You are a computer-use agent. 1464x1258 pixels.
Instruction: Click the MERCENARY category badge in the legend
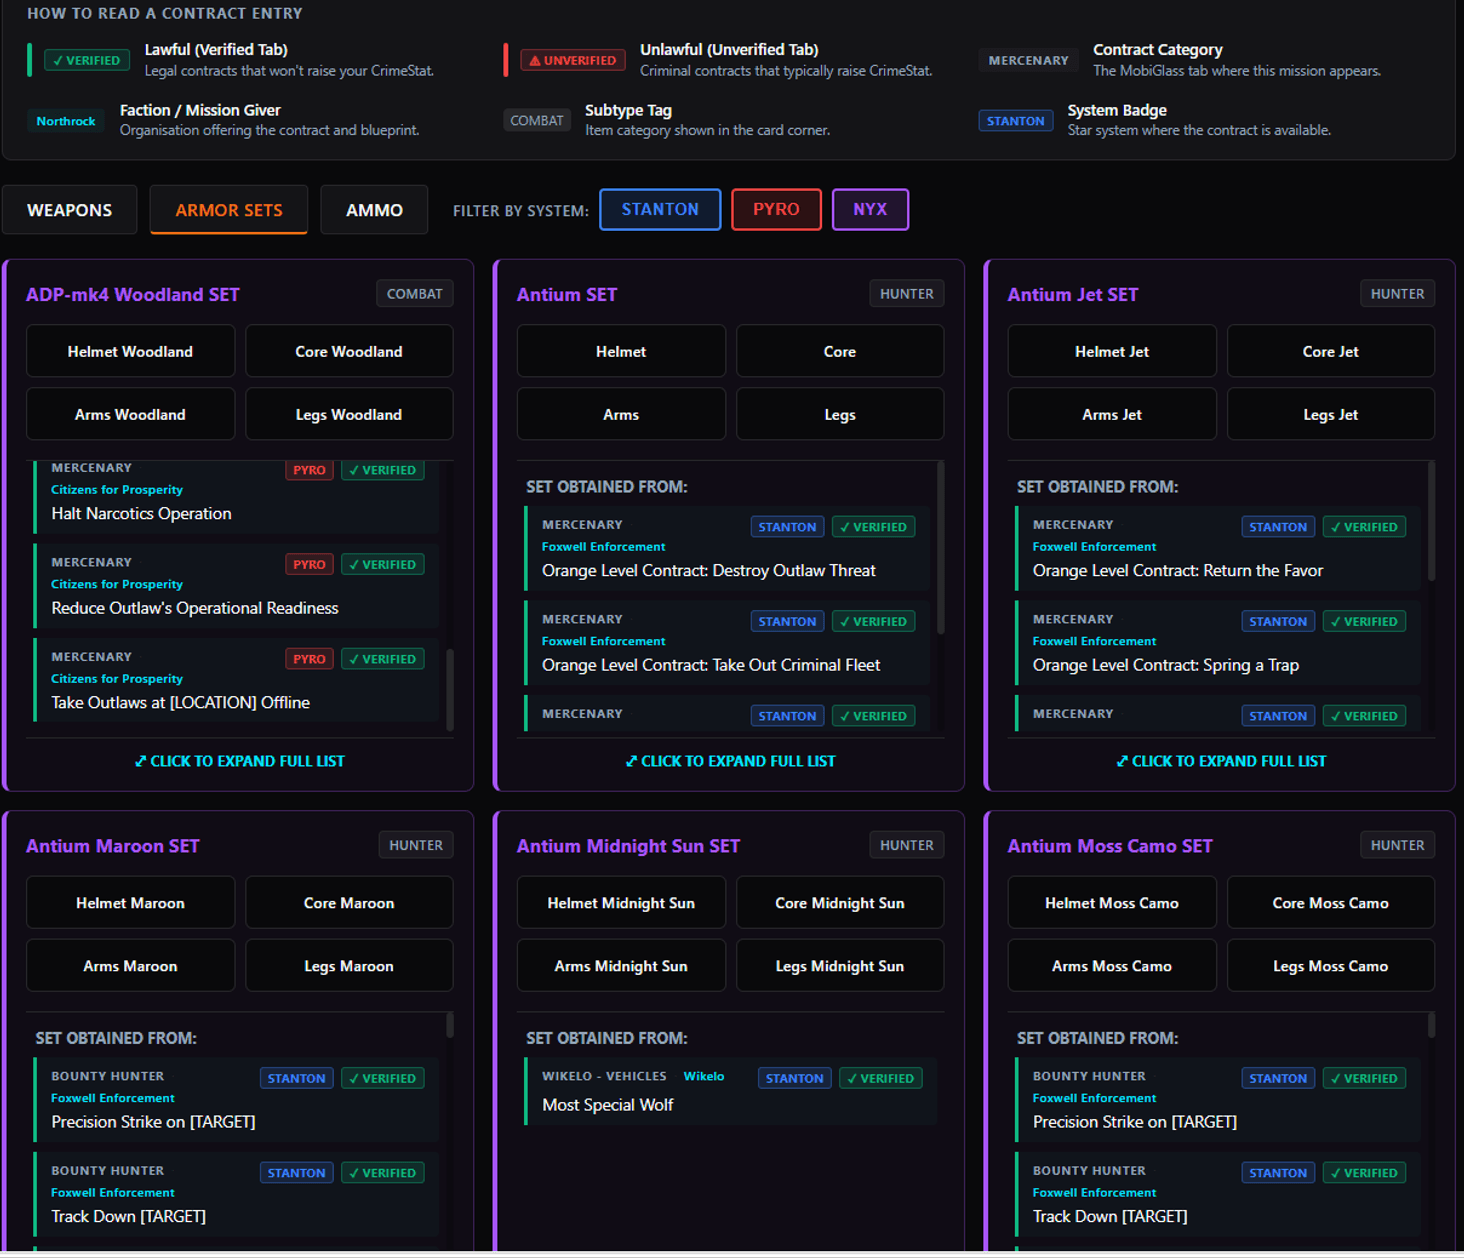click(x=1027, y=60)
